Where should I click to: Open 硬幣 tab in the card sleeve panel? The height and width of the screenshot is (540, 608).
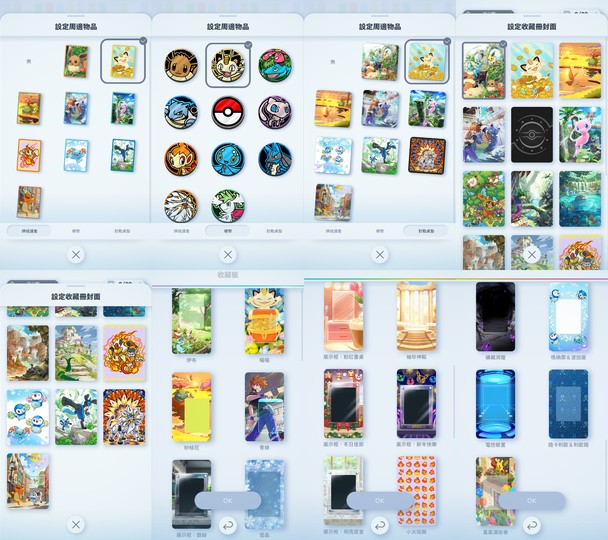(x=76, y=231)
